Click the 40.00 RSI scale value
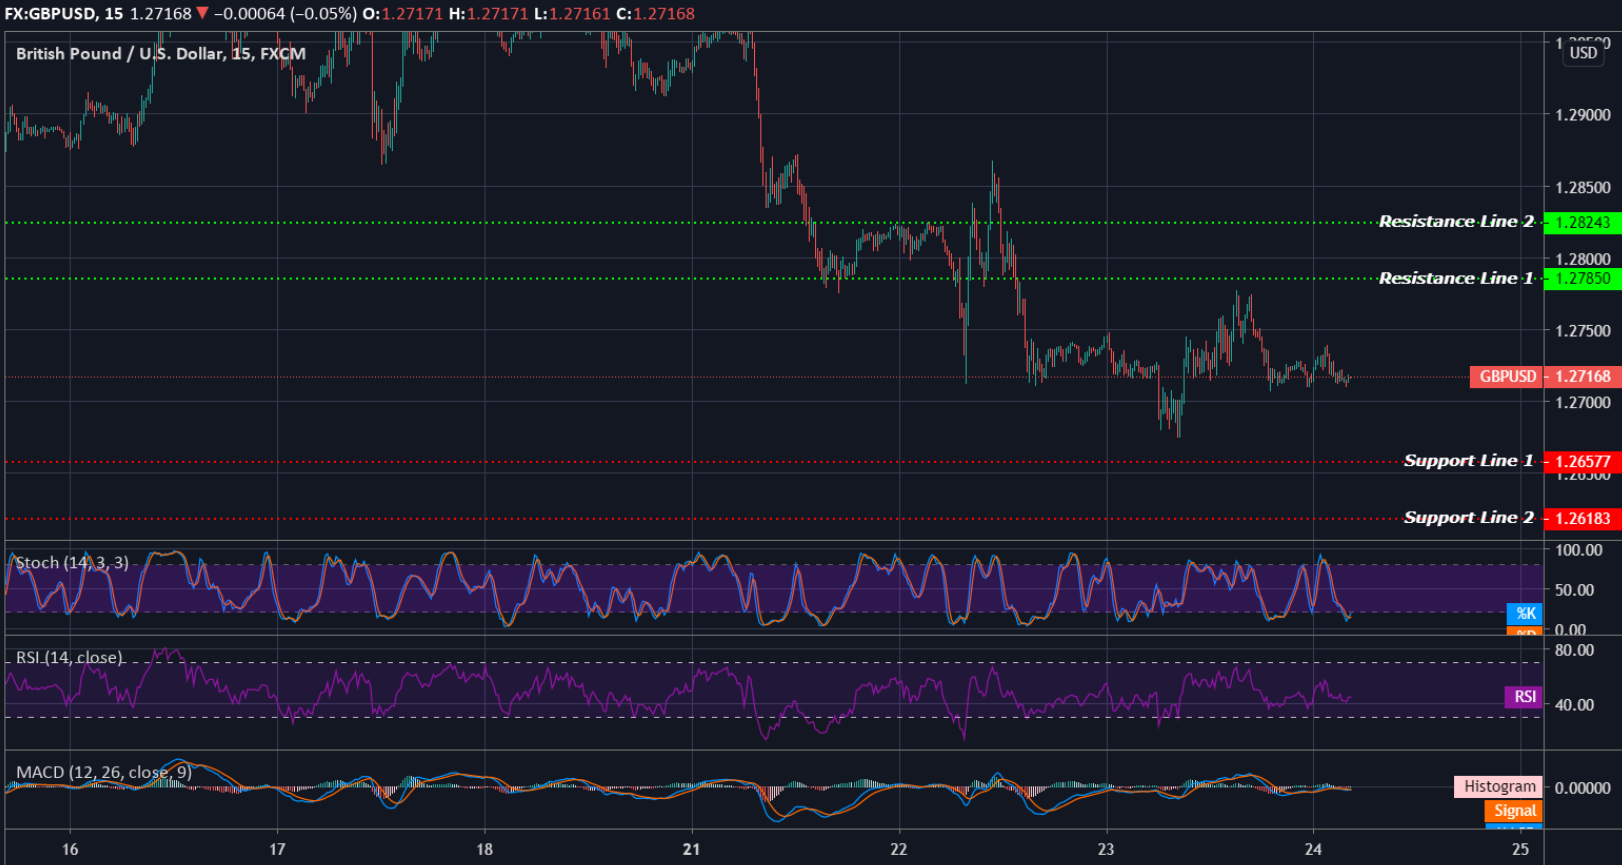 [x=1575, y=705]
